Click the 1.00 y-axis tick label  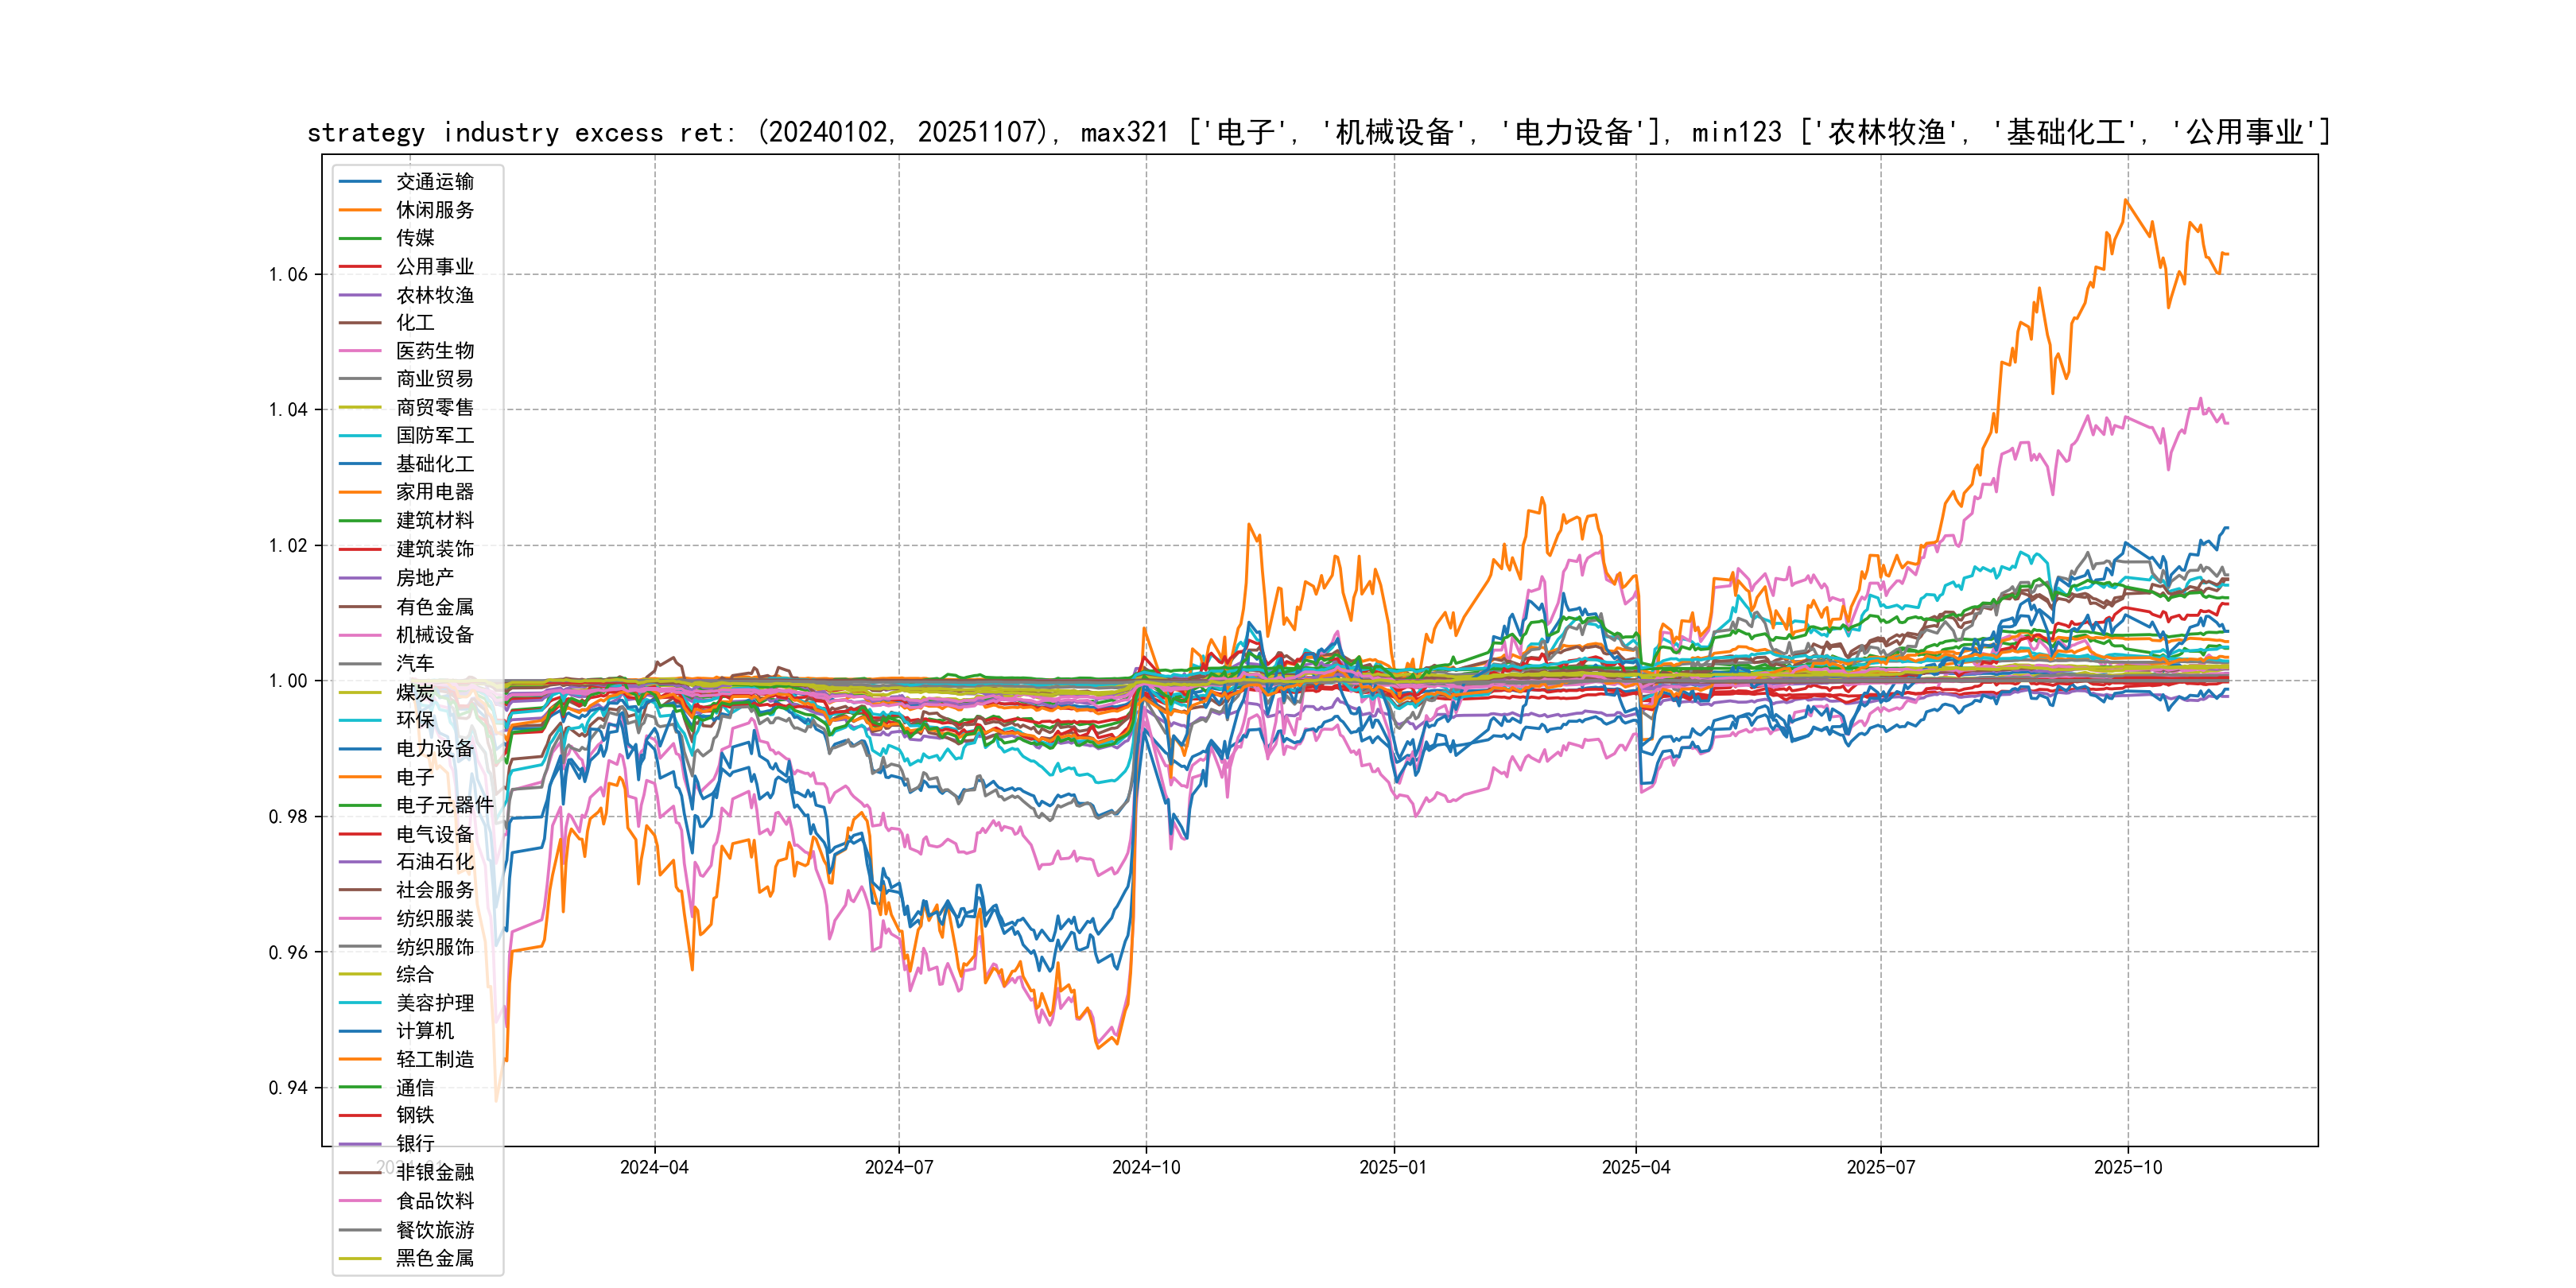coord(288,681)
